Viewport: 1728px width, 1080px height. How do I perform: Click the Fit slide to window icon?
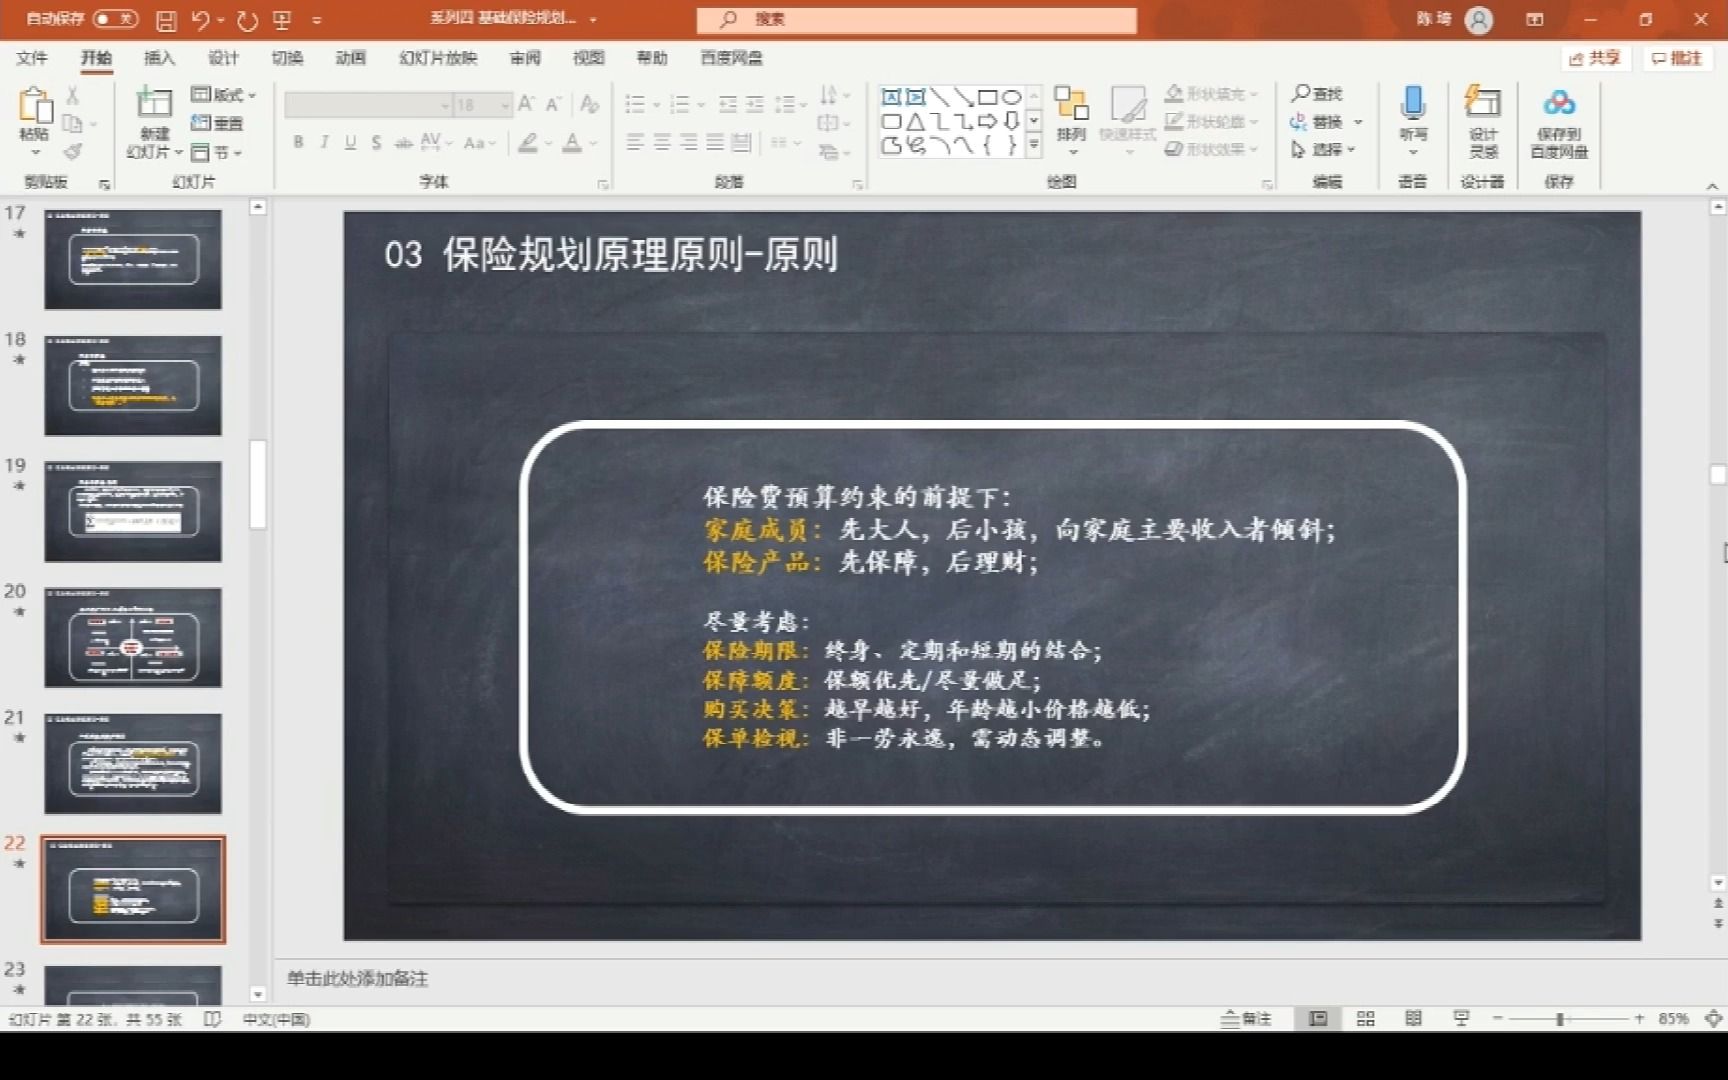(1713, 1019)
